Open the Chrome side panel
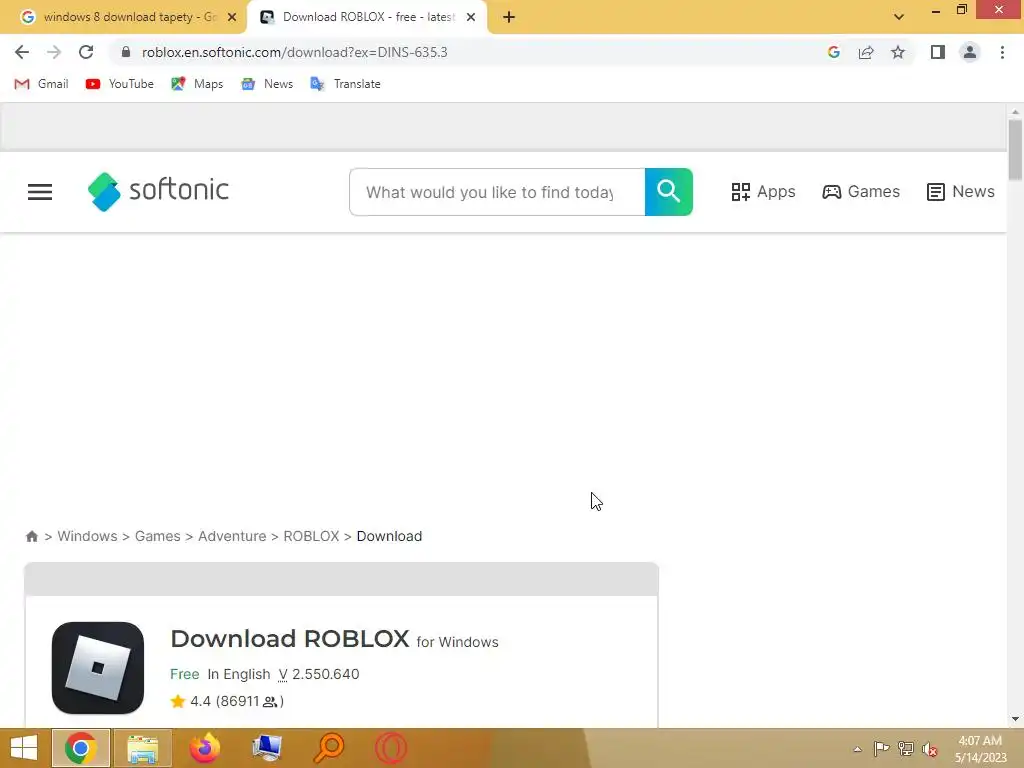This screenshot has height=768, width=1024. (938, 52)
